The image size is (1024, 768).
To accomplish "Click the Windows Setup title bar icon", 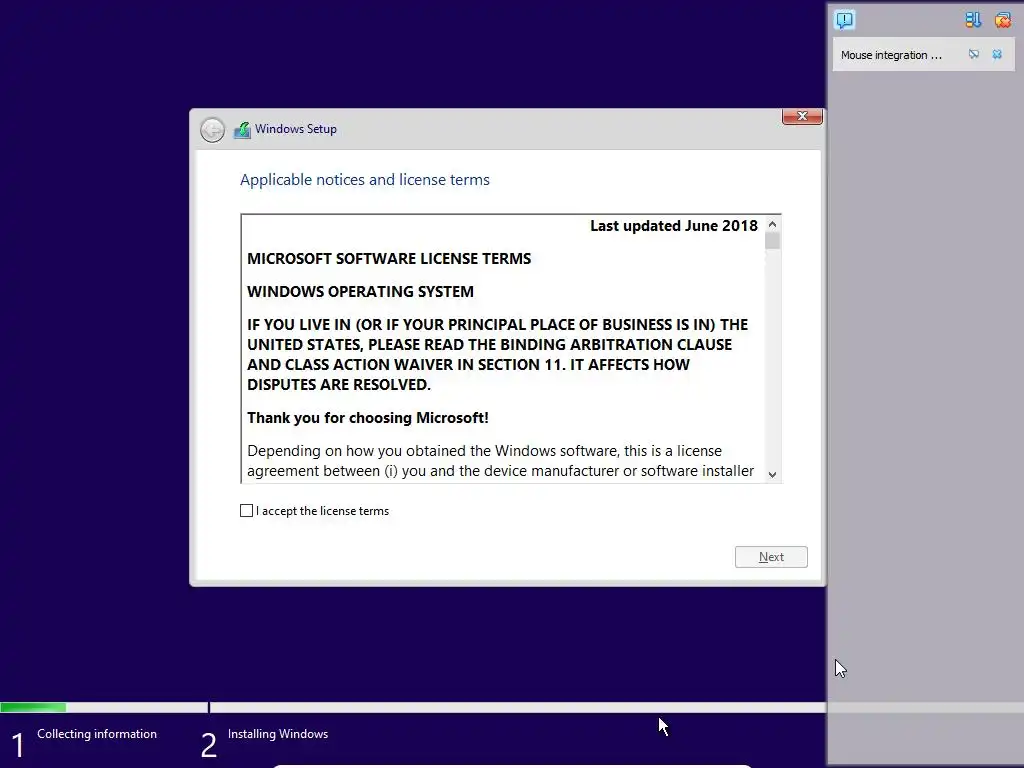I will (x=242, y=129).
